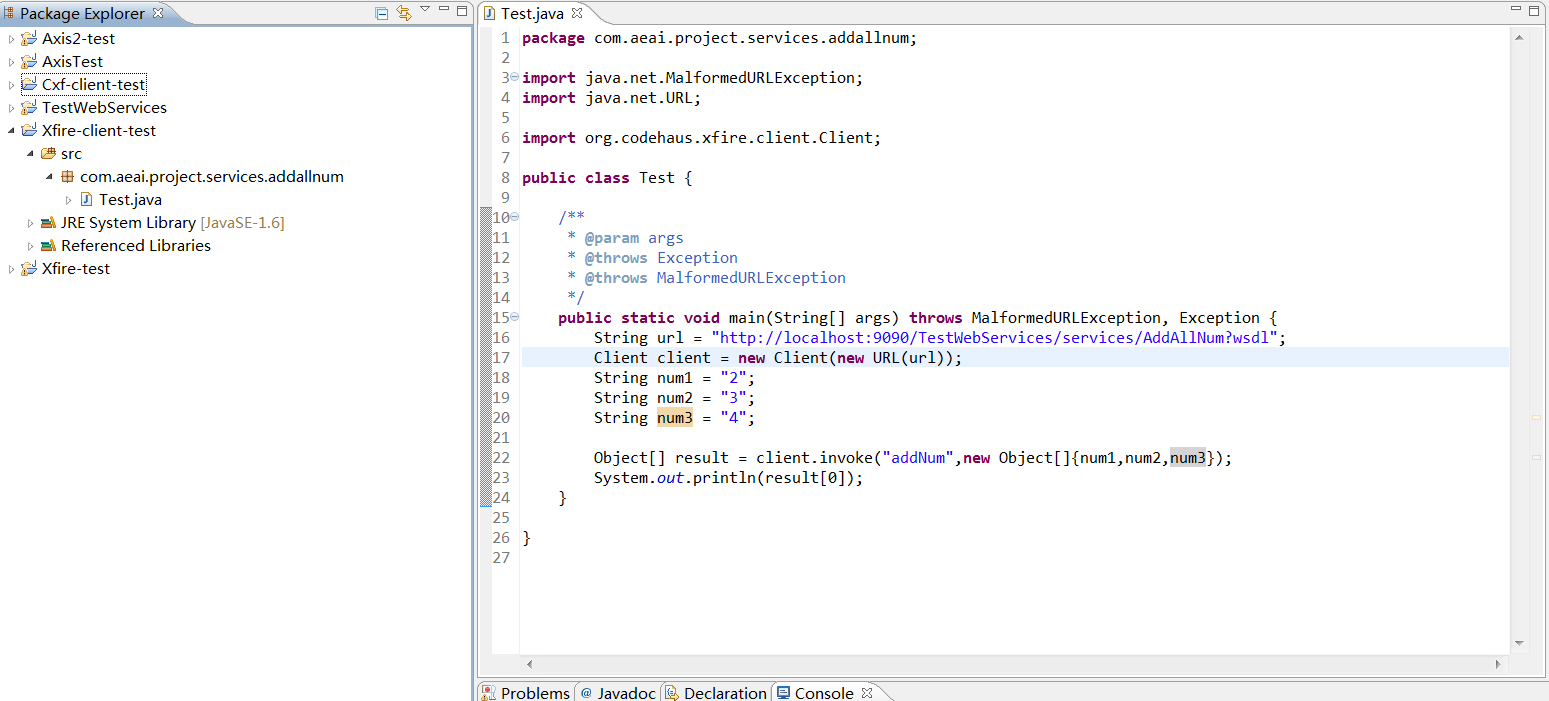Expand the Test.java tree node
1549x701 pixels.
click(x=68, y=200)
